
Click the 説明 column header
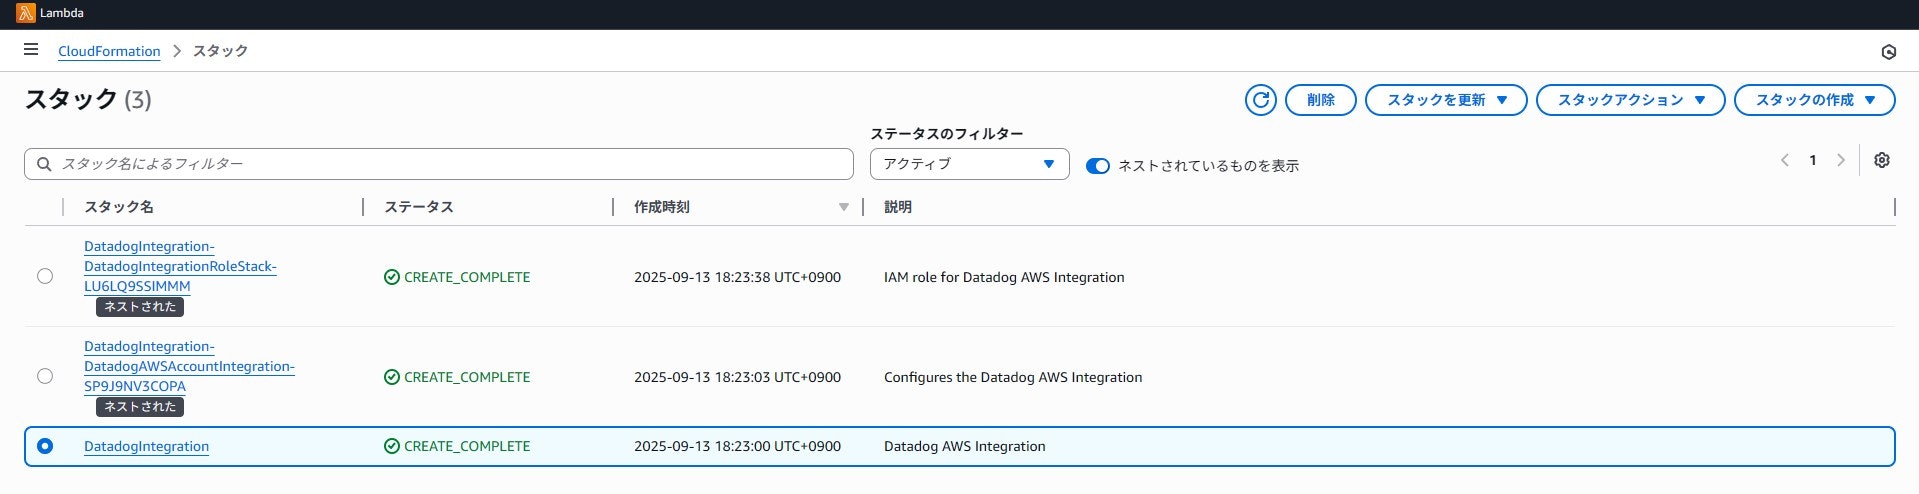tap(897, 207)
